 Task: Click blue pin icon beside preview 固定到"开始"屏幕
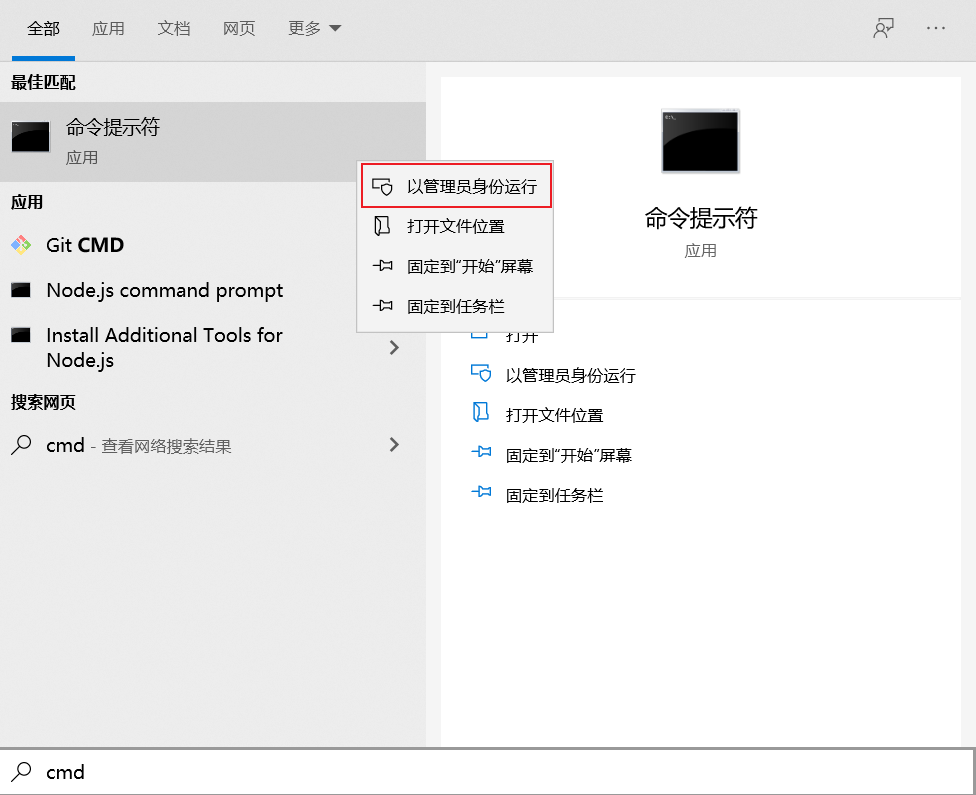tap(481, 452)
